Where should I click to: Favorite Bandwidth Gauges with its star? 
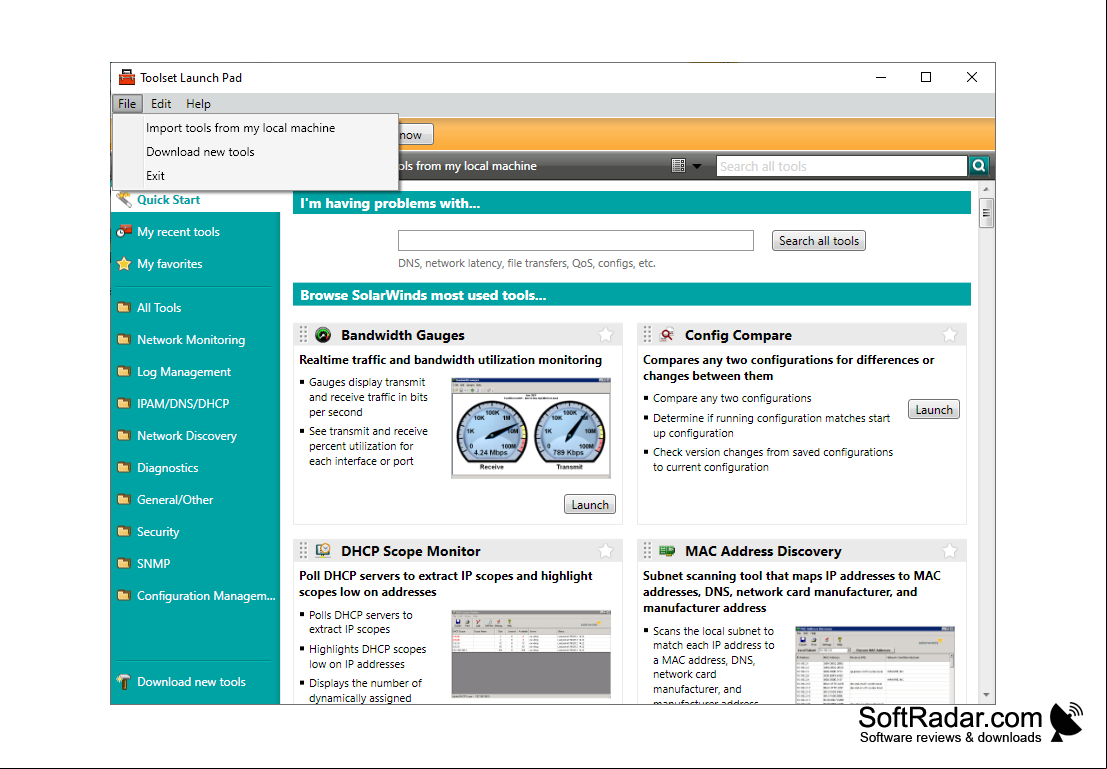click(x=606, y=335)
